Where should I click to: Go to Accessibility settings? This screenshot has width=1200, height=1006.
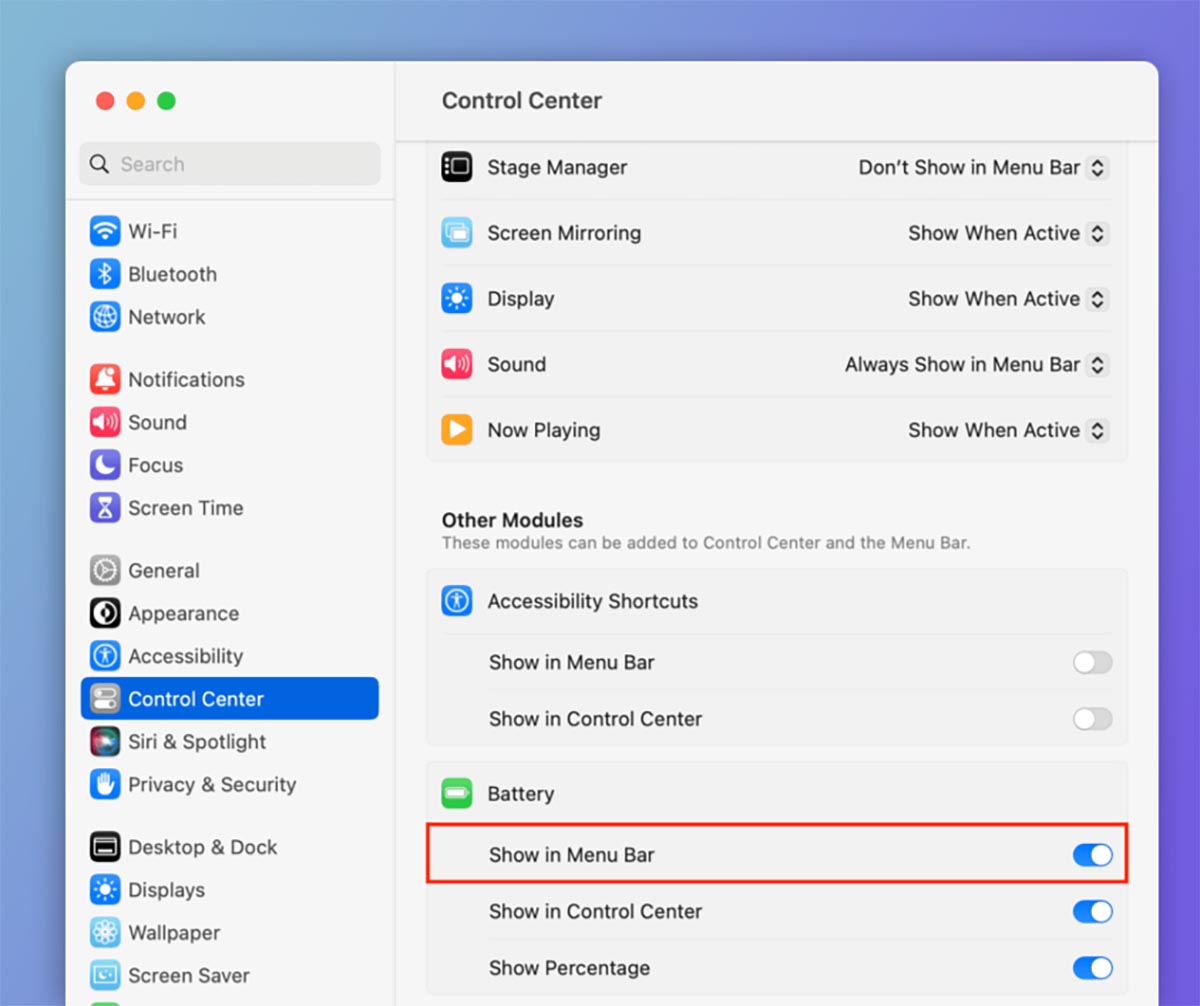click(230, 656)
